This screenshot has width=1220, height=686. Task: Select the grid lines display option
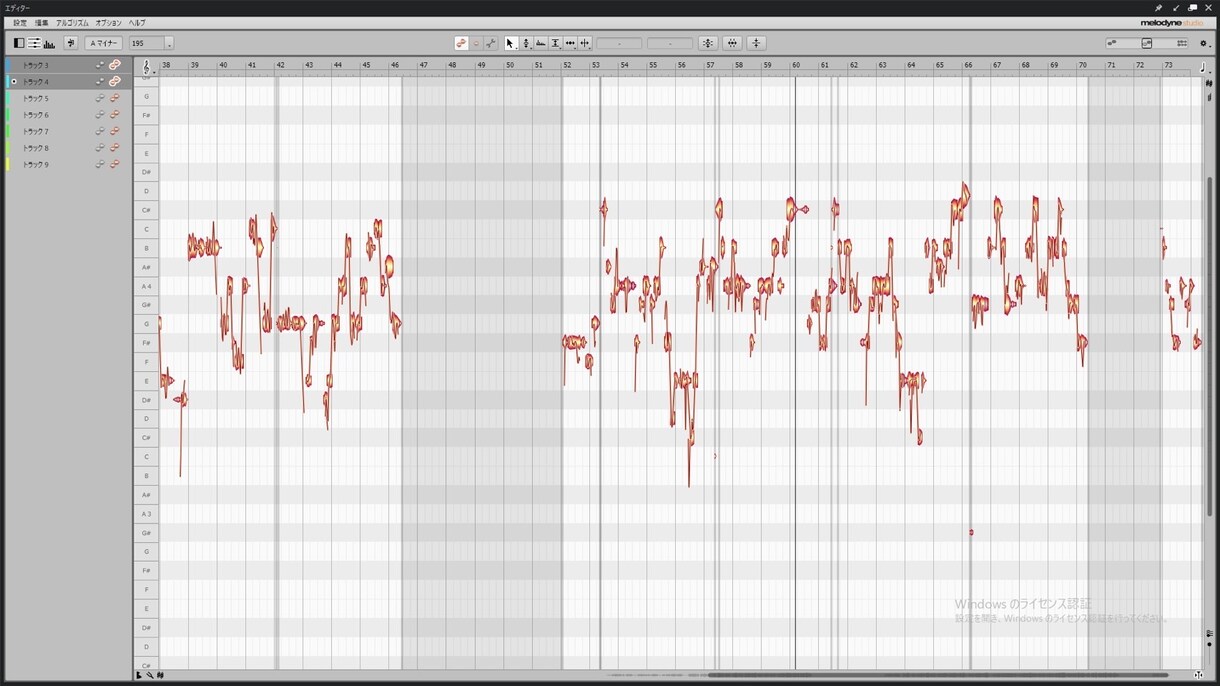(1182, 43)
